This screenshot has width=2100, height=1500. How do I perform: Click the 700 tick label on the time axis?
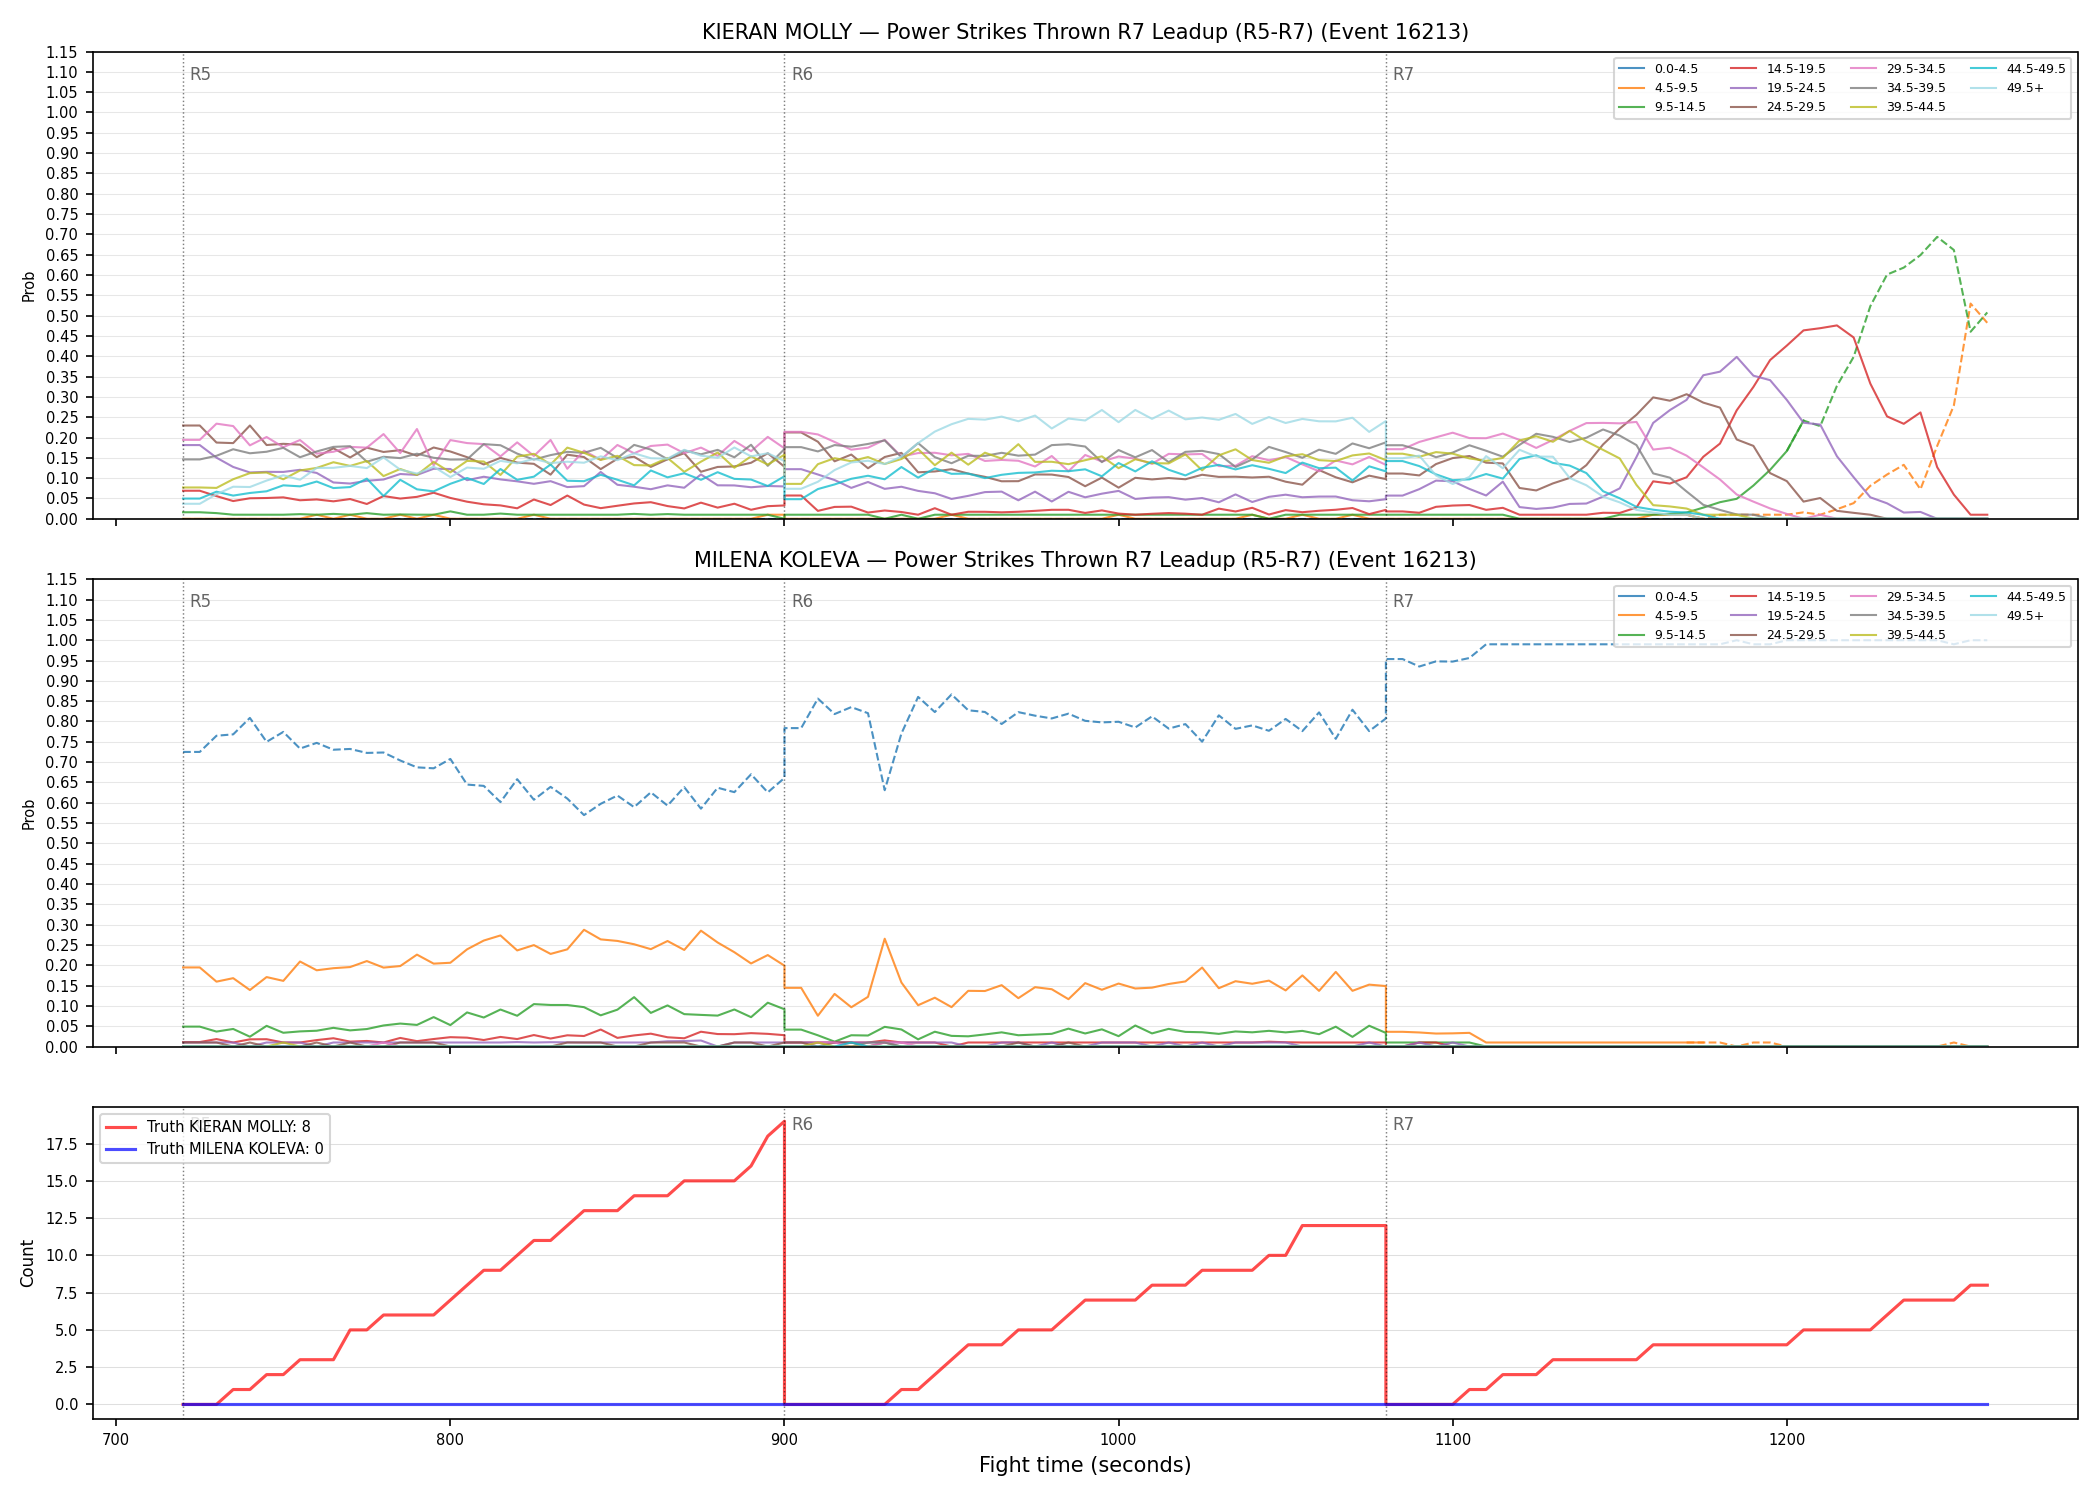click(x=116, y=1438)
